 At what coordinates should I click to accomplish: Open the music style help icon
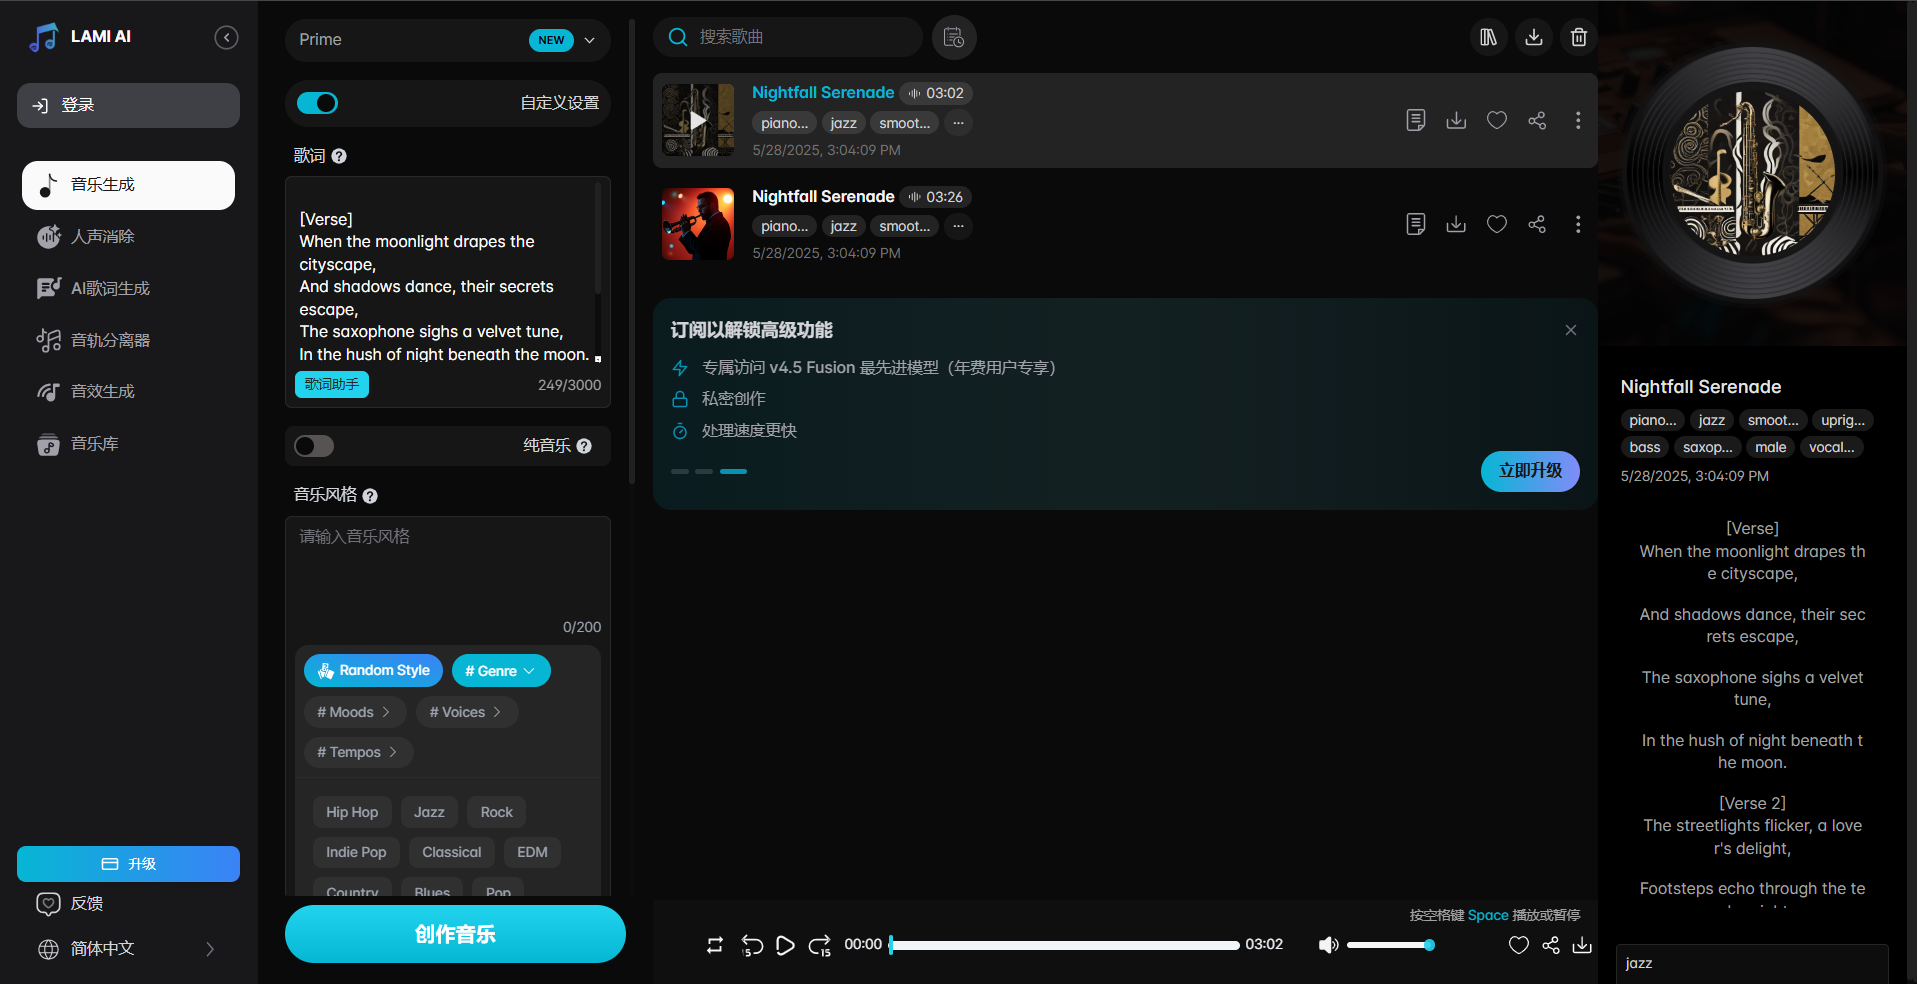pyautogui.click(x=370, y=496)
